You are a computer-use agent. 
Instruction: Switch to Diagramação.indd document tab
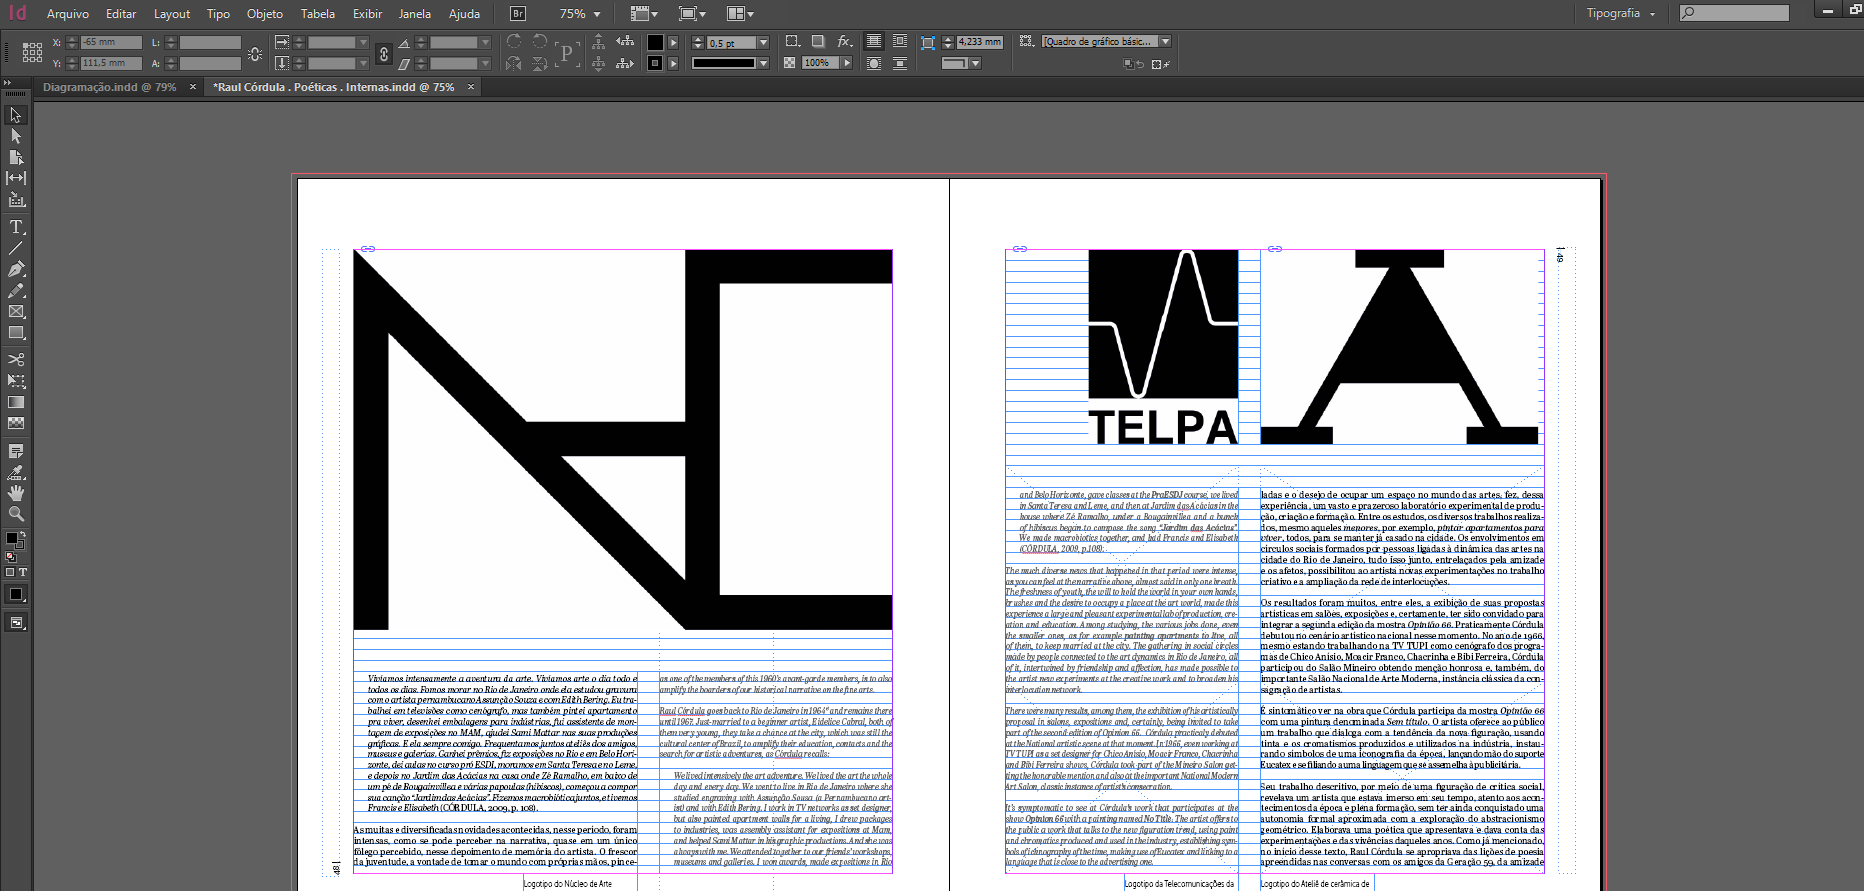[109, 87]
